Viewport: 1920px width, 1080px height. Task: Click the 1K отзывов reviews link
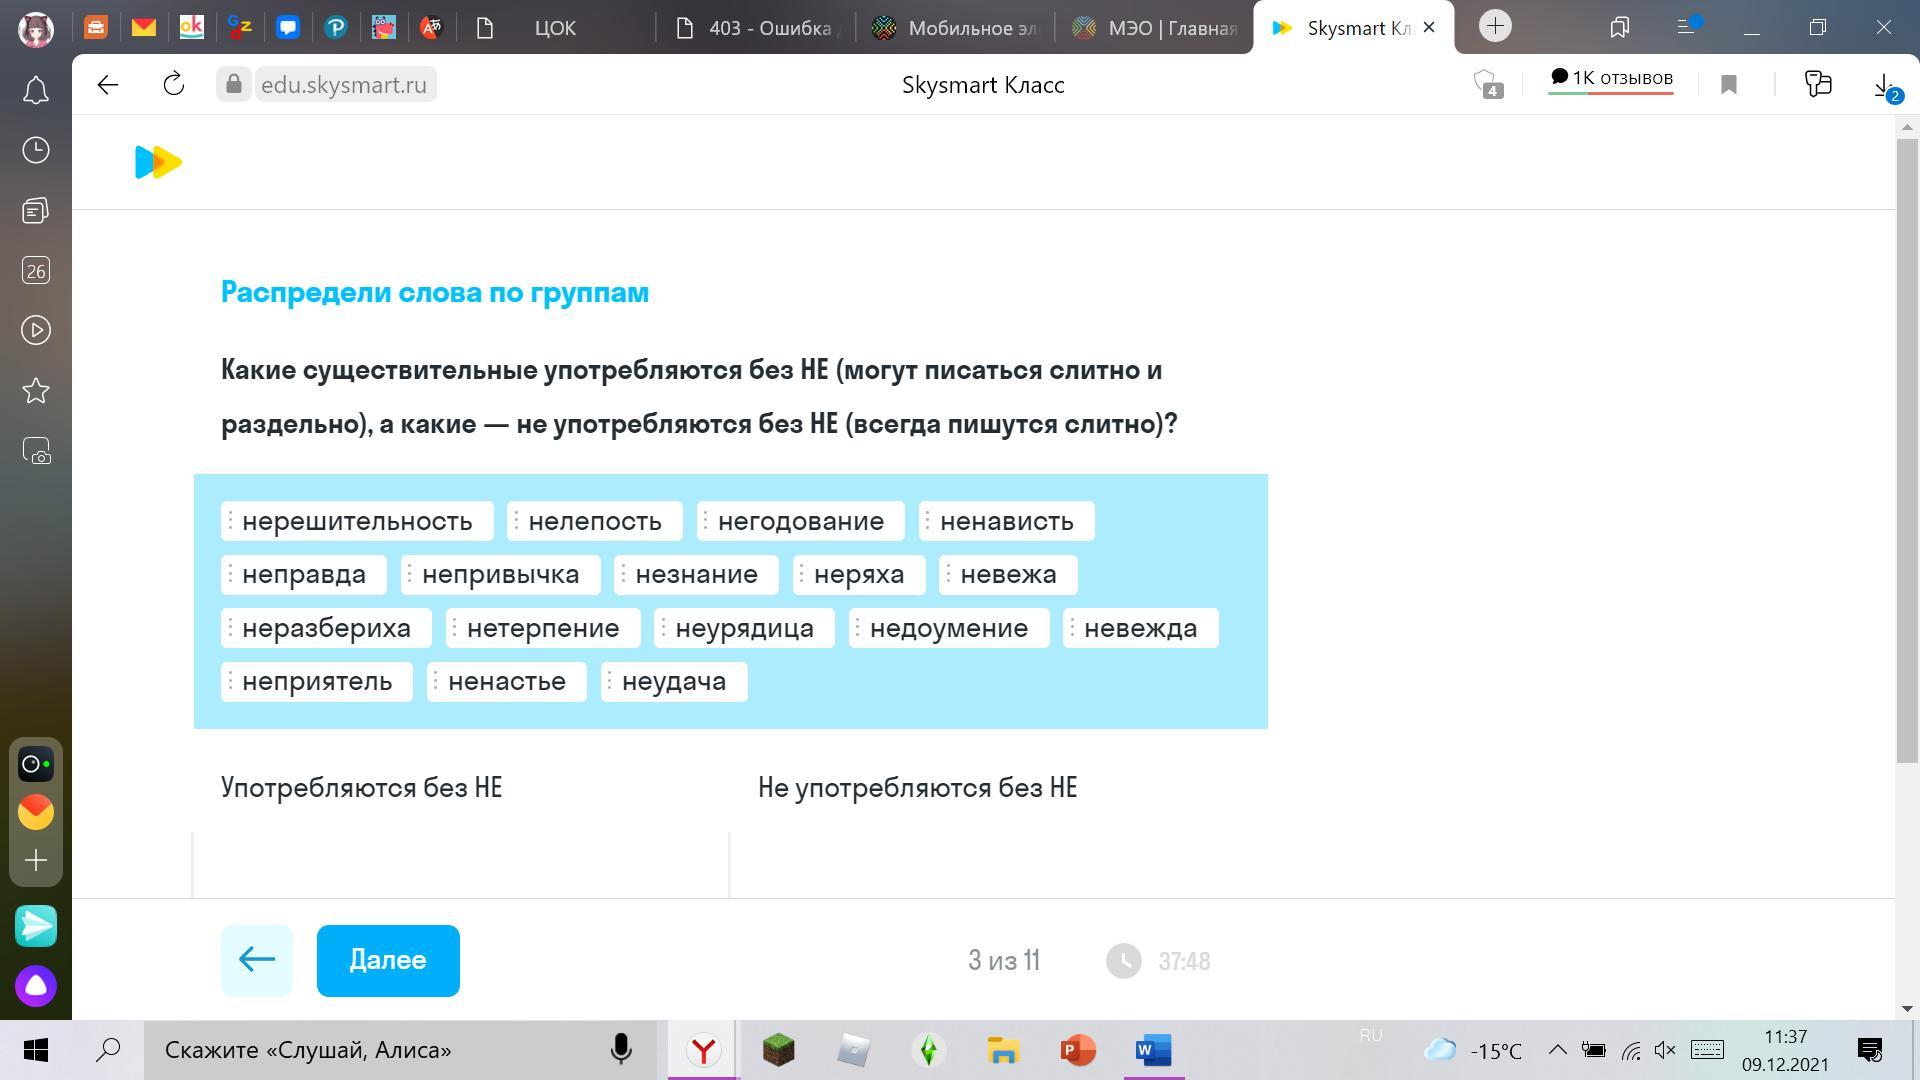click(x=1610, y=79)
